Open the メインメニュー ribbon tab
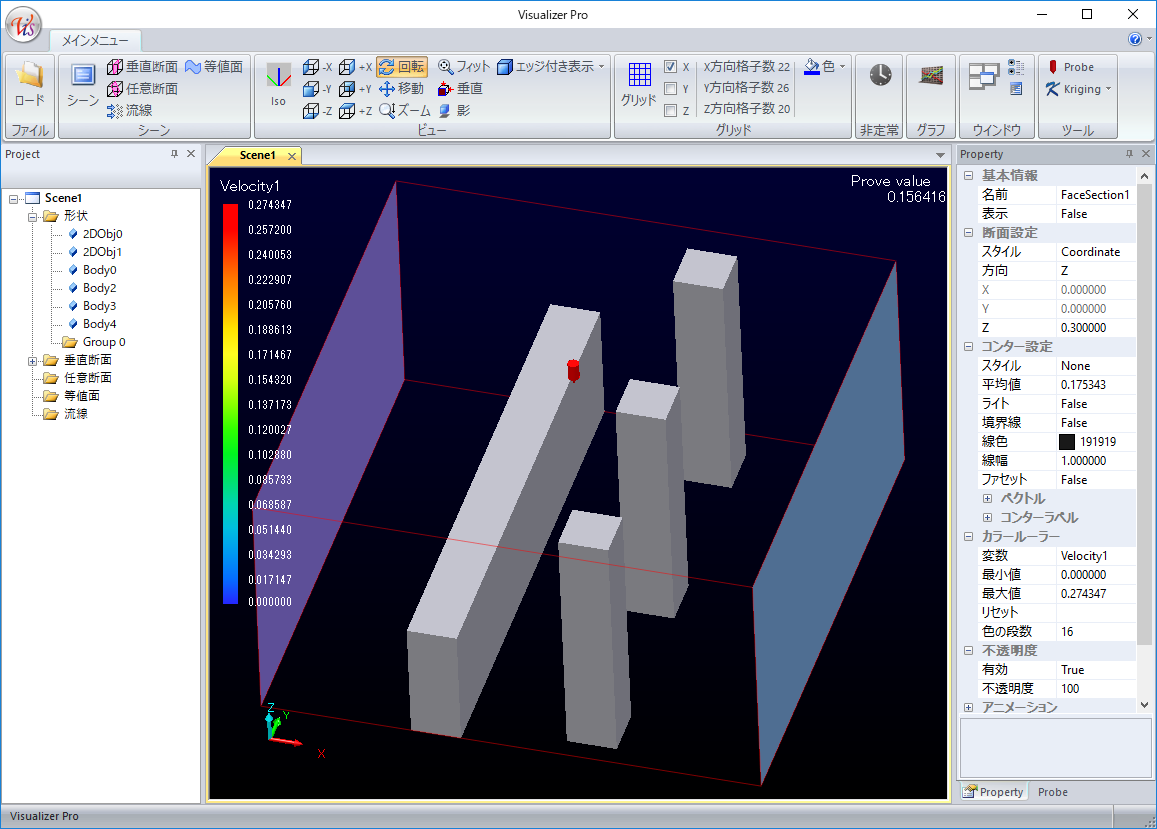 click(x=95, y=41)
